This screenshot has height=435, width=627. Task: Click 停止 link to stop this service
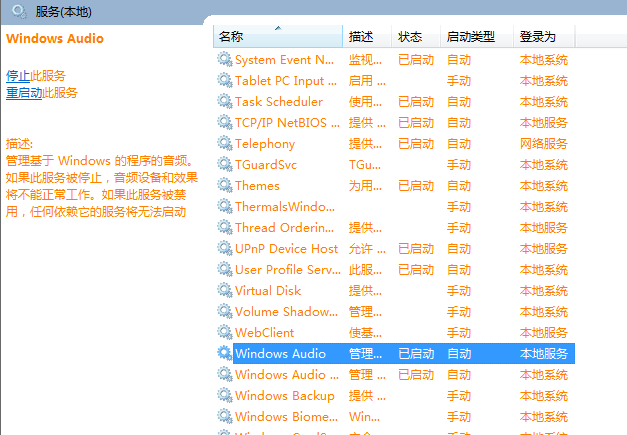18,76
